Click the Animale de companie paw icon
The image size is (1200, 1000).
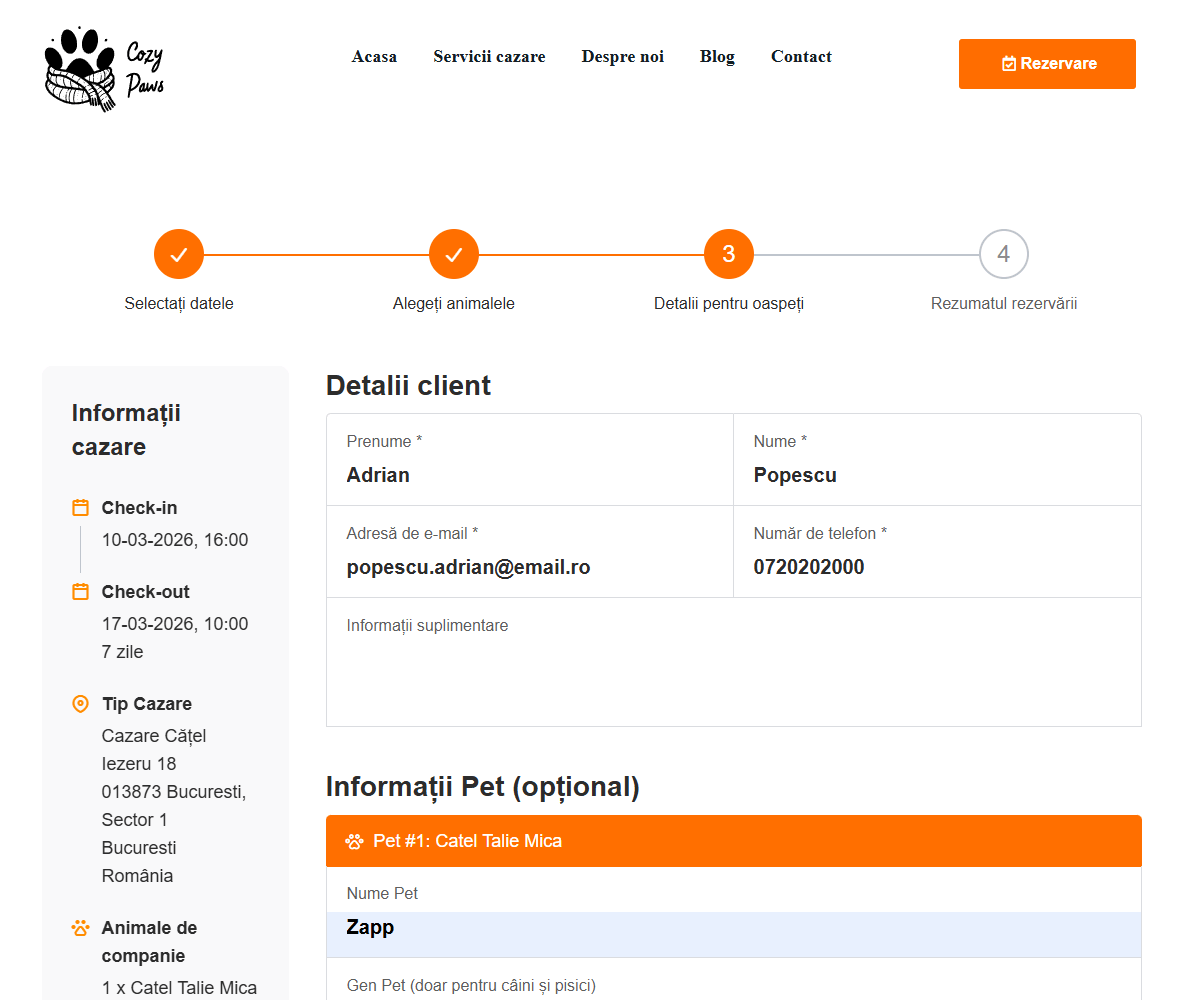(81, 928)
